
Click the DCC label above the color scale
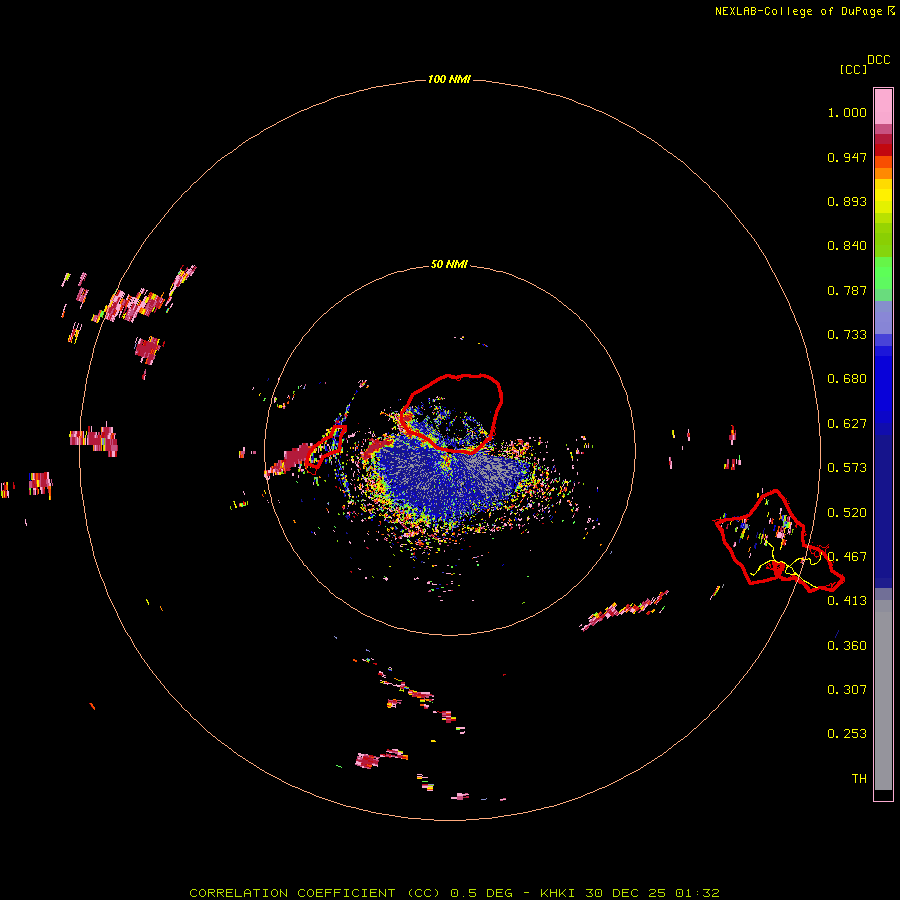click(x=879, y=60)
